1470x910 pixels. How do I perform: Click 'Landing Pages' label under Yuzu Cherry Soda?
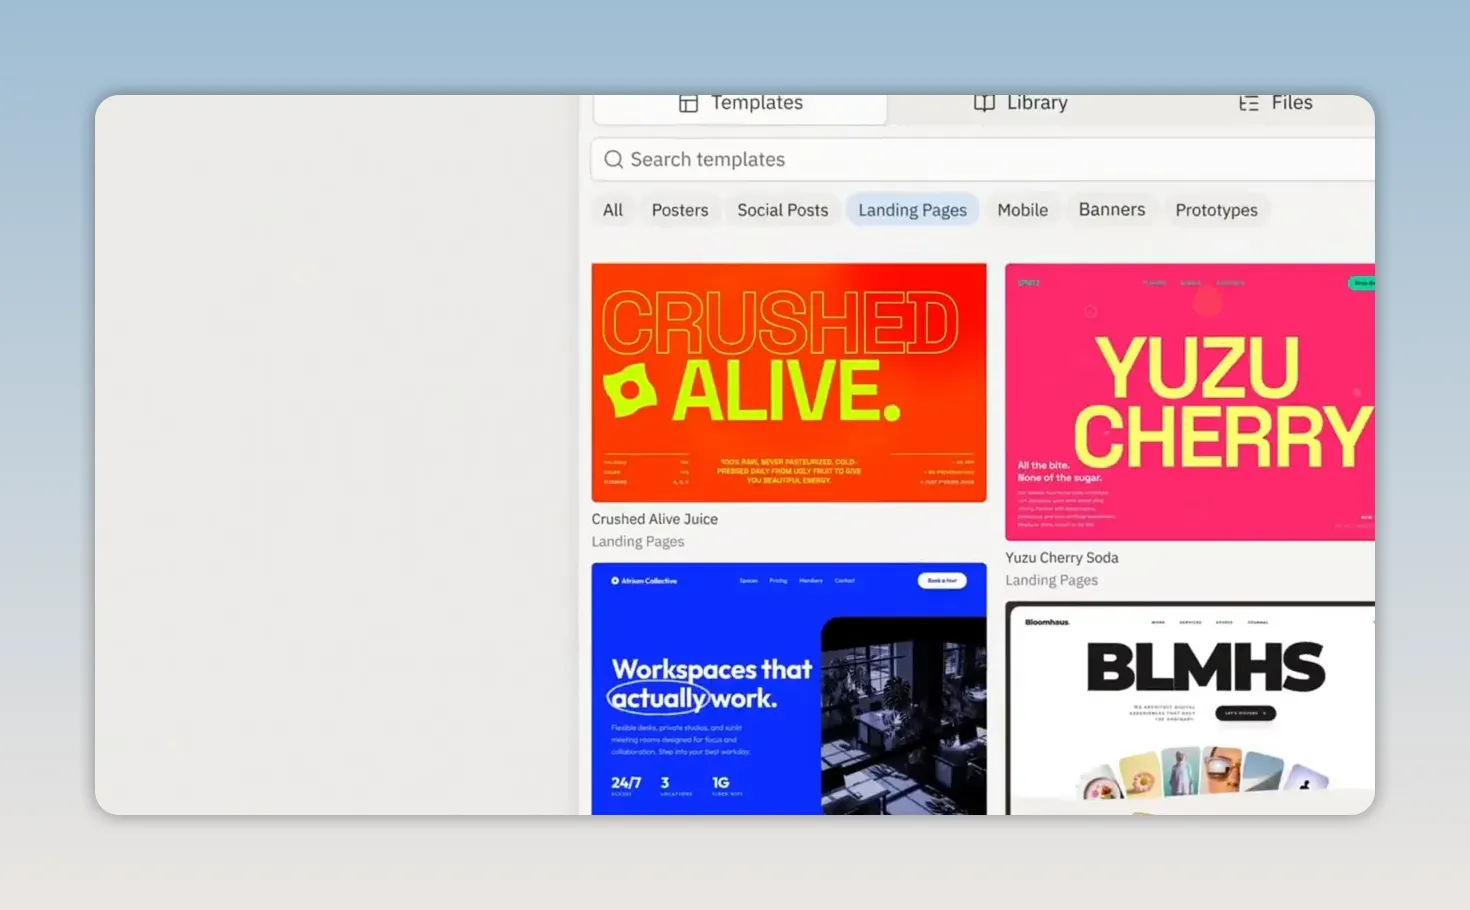pyautogui.click(x=1052, y=581)
